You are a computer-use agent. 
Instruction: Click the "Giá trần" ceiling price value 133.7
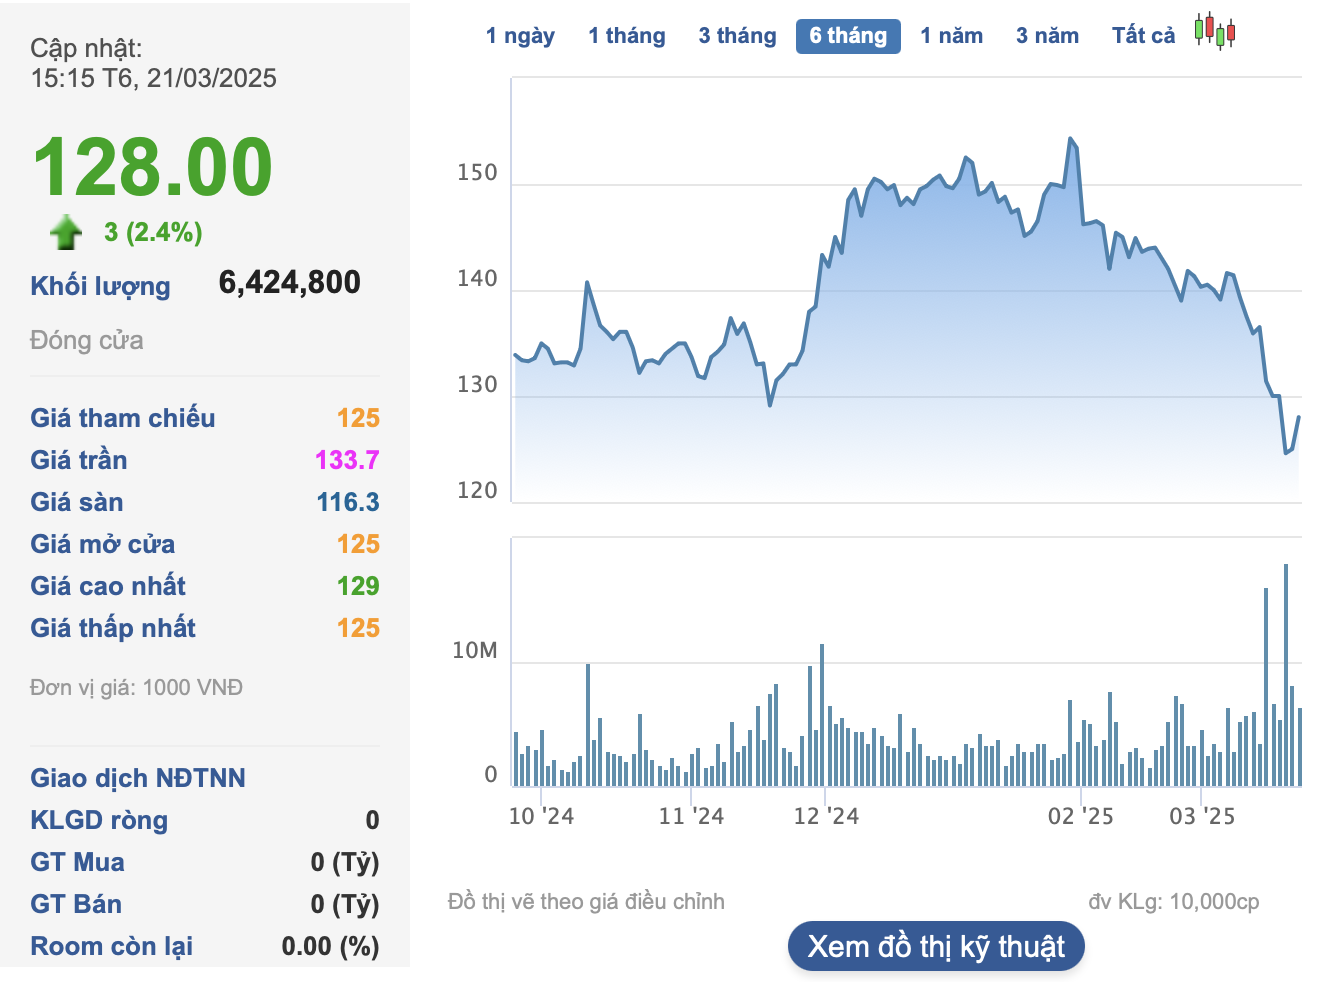pyautogui.click(x=347, y=460)
